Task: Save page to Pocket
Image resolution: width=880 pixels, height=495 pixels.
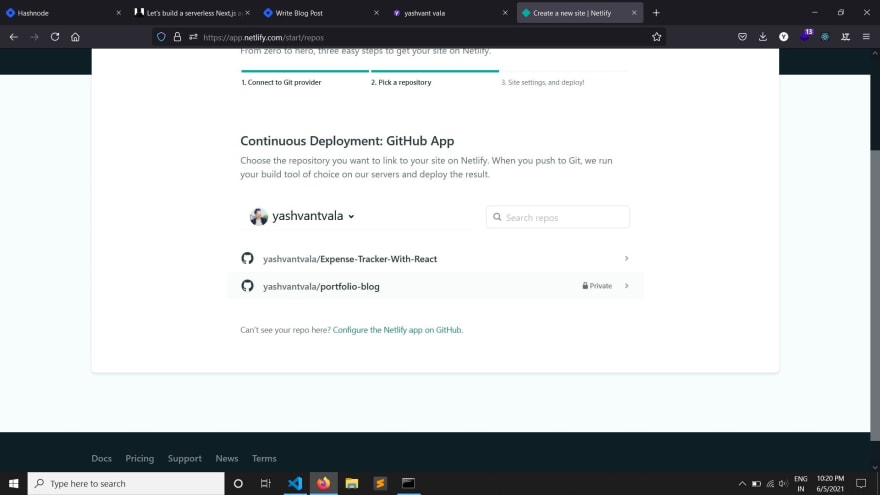Action: tap(742, 37)
